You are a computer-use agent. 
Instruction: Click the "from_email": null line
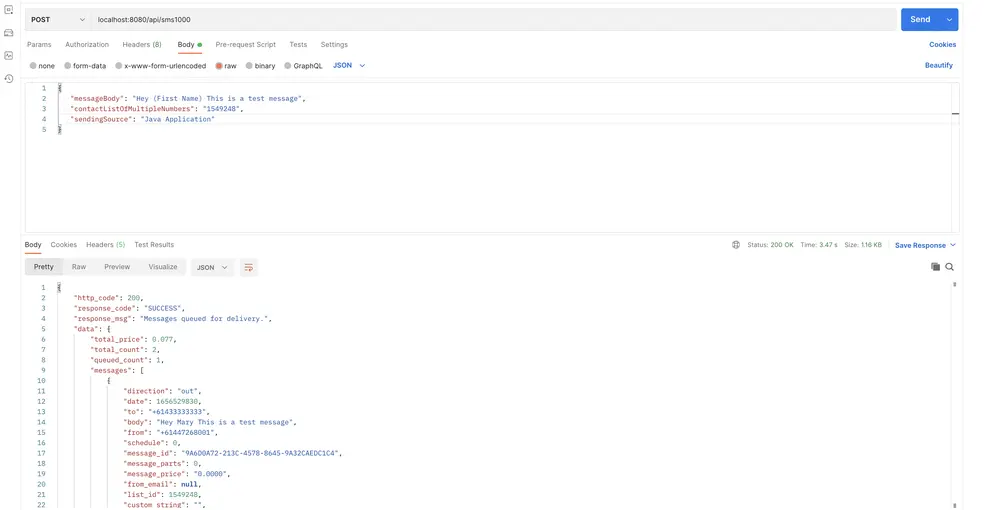point(163,484)
